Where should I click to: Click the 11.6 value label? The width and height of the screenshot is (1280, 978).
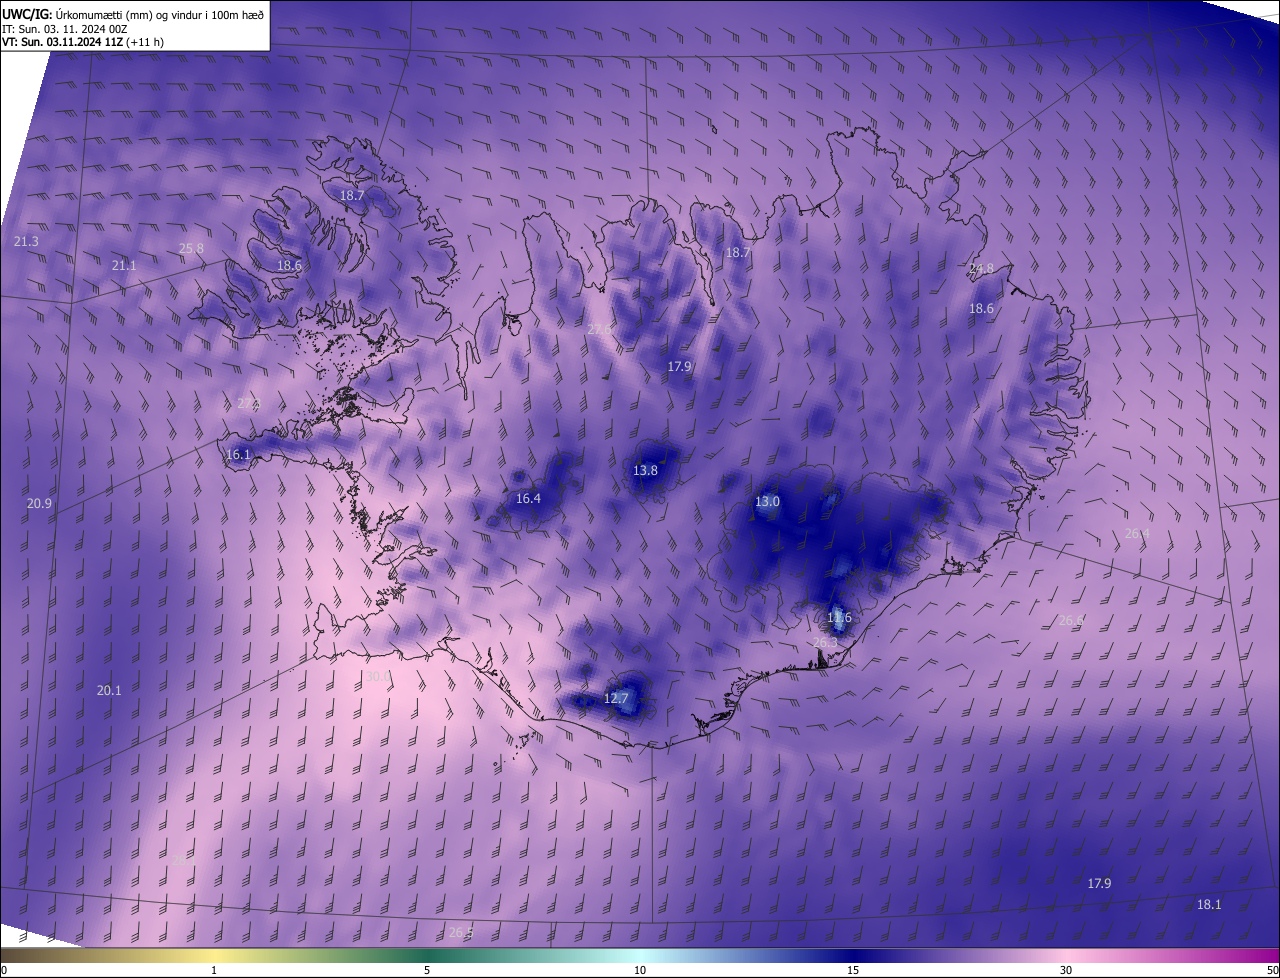pyautogui.click(x=839, y=618)
